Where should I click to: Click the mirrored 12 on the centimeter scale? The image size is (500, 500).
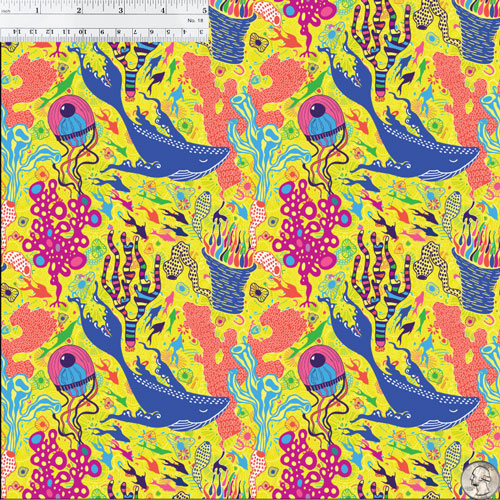click(x=50, y=32)
